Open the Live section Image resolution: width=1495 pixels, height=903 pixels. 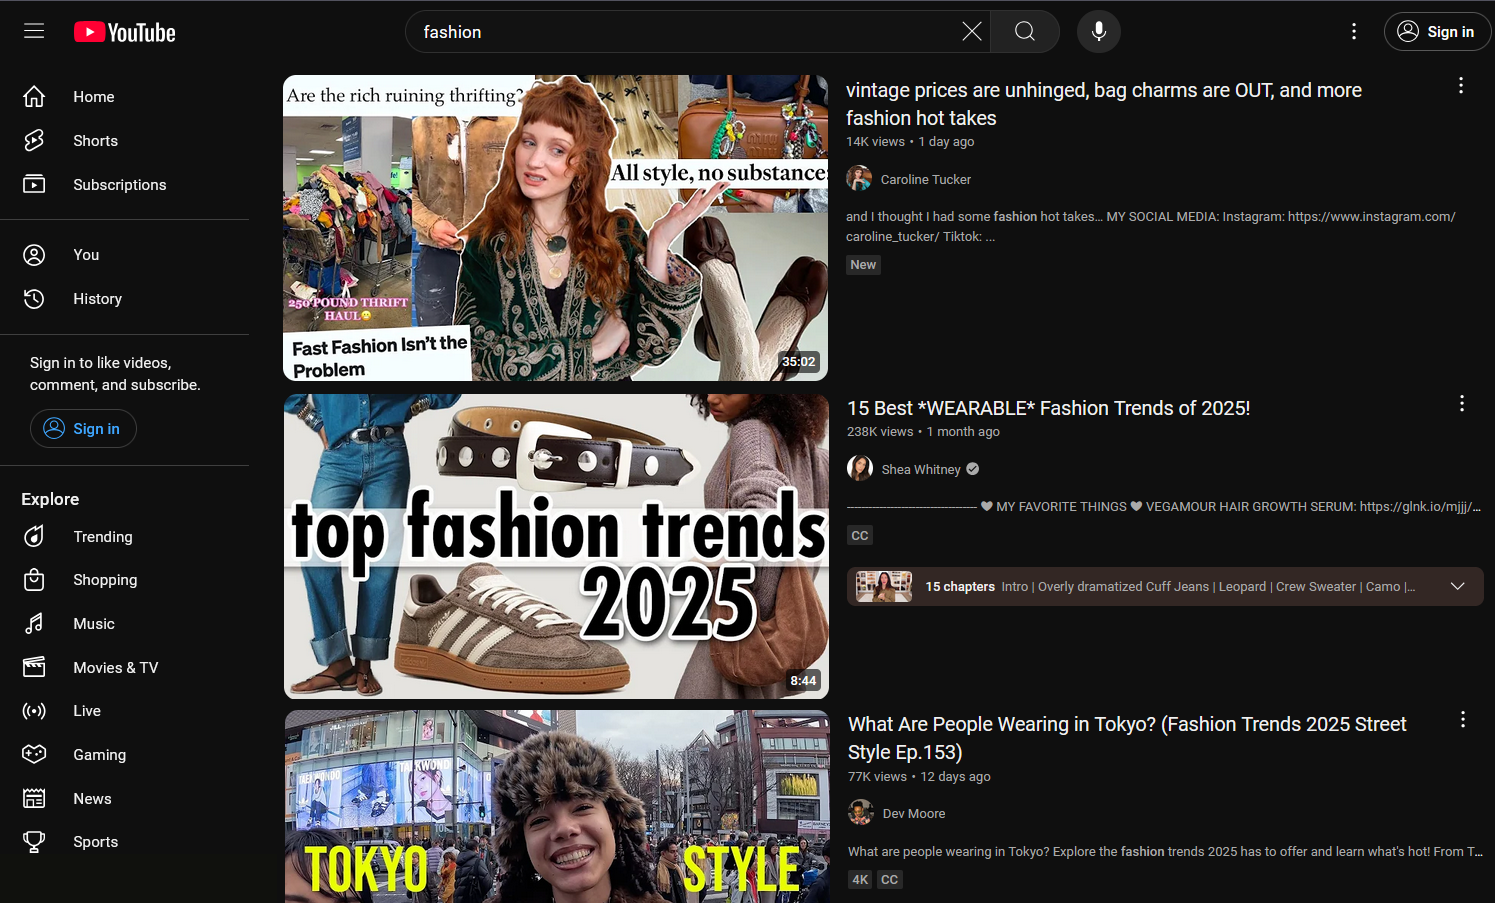tap(87, 710)
